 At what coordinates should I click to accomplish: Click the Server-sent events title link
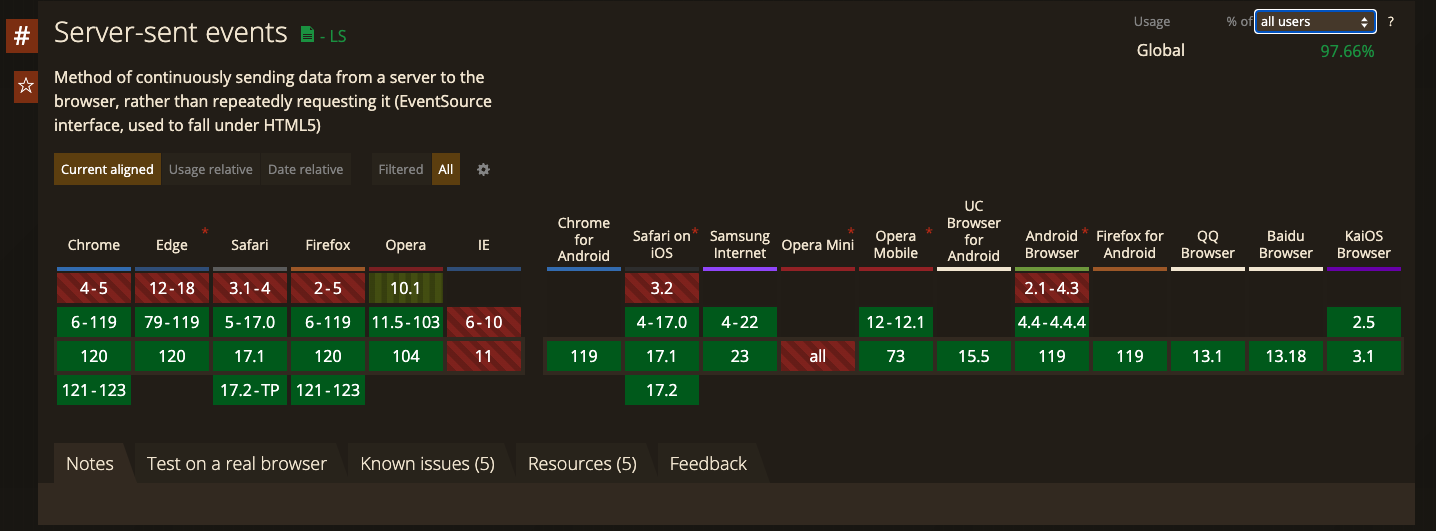click(171, 33)
